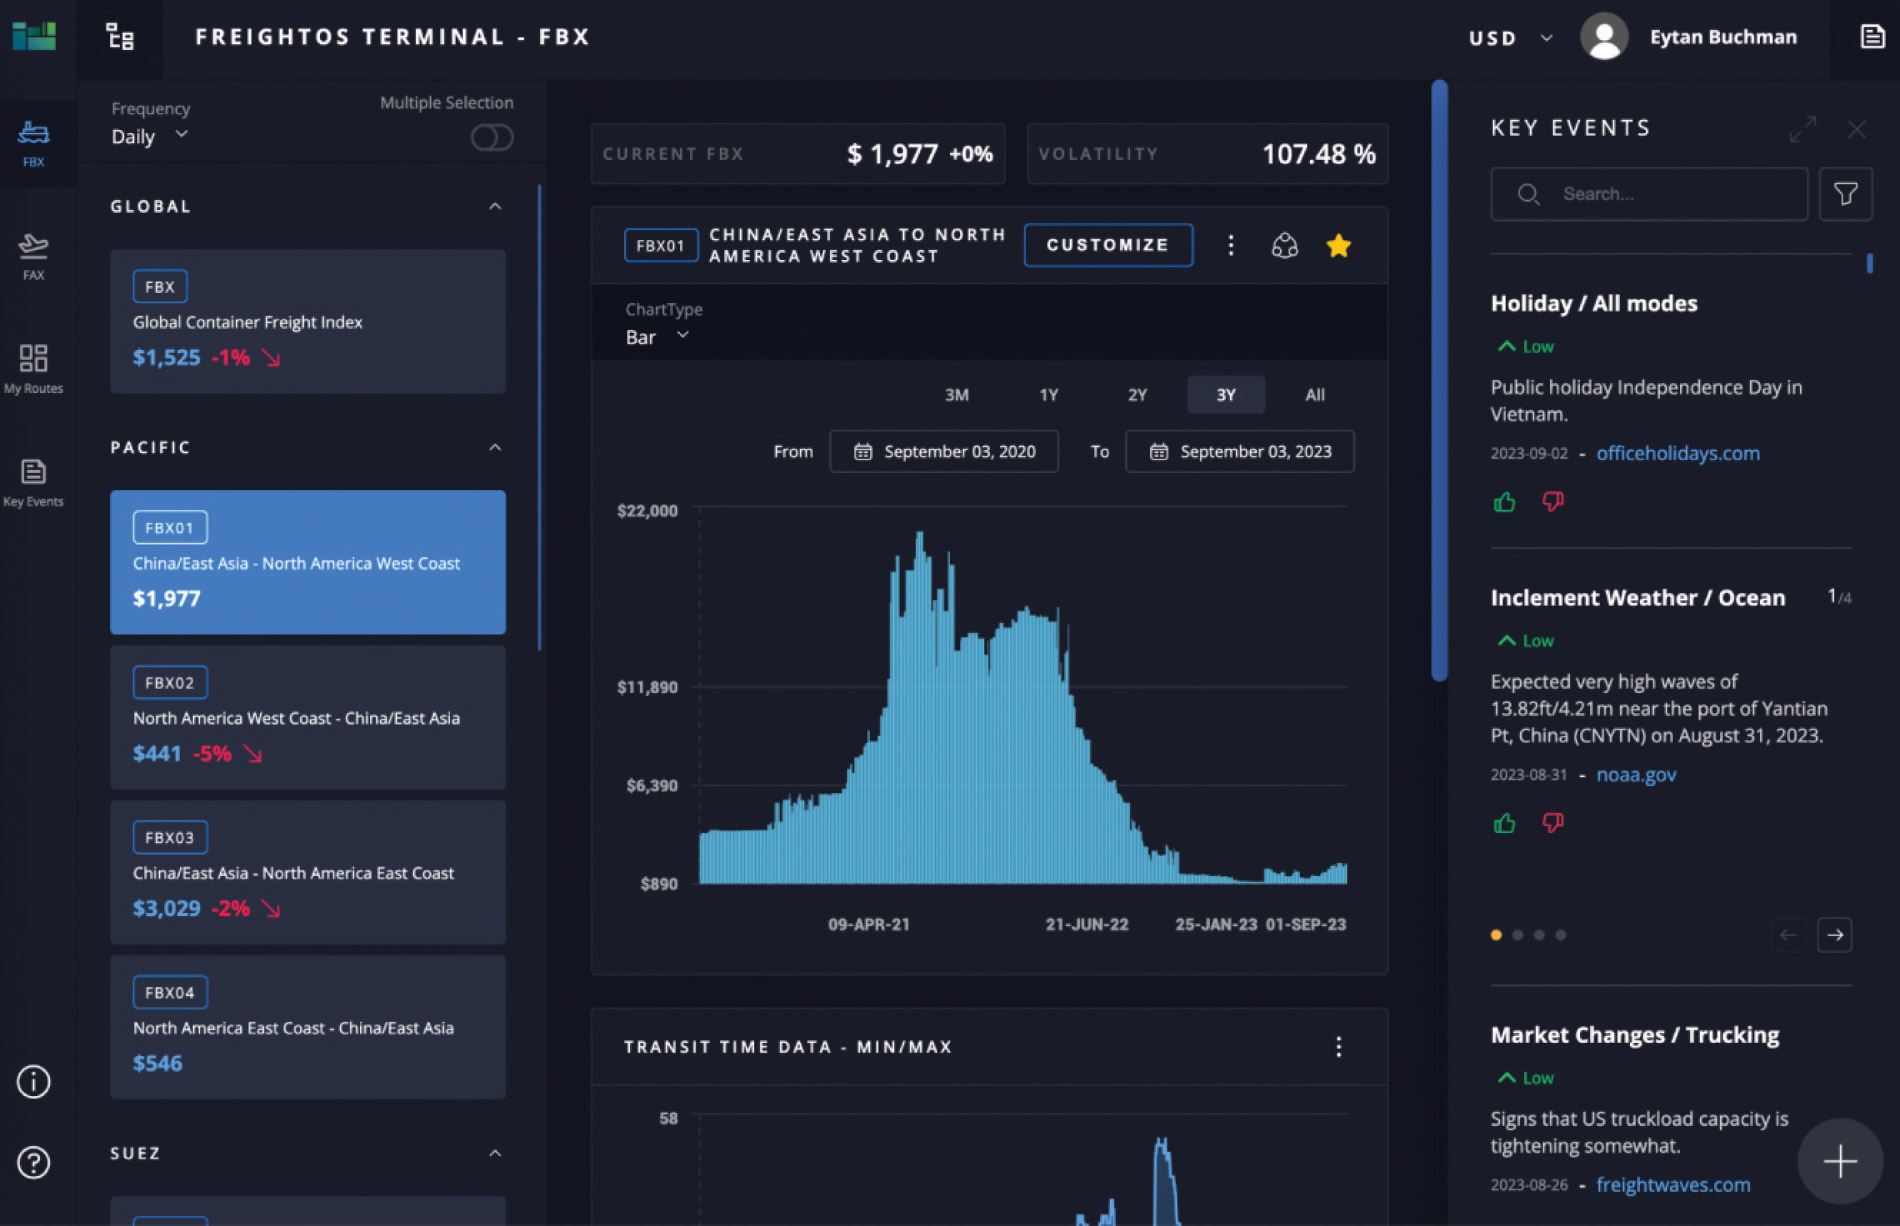Collapse the Pacific section

tap(495, 447)
